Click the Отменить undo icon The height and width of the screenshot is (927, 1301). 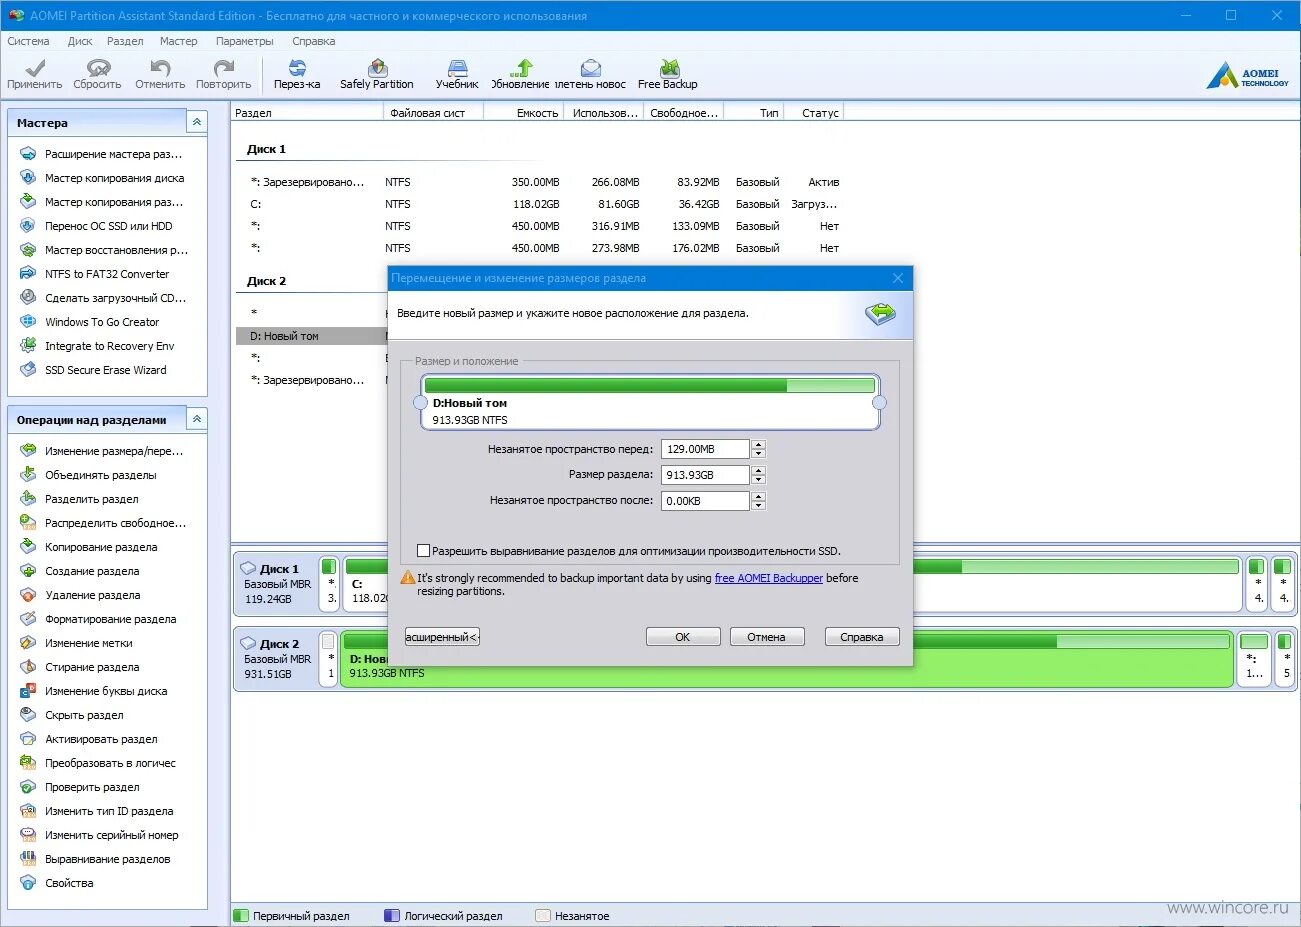[x=160, y=74]
